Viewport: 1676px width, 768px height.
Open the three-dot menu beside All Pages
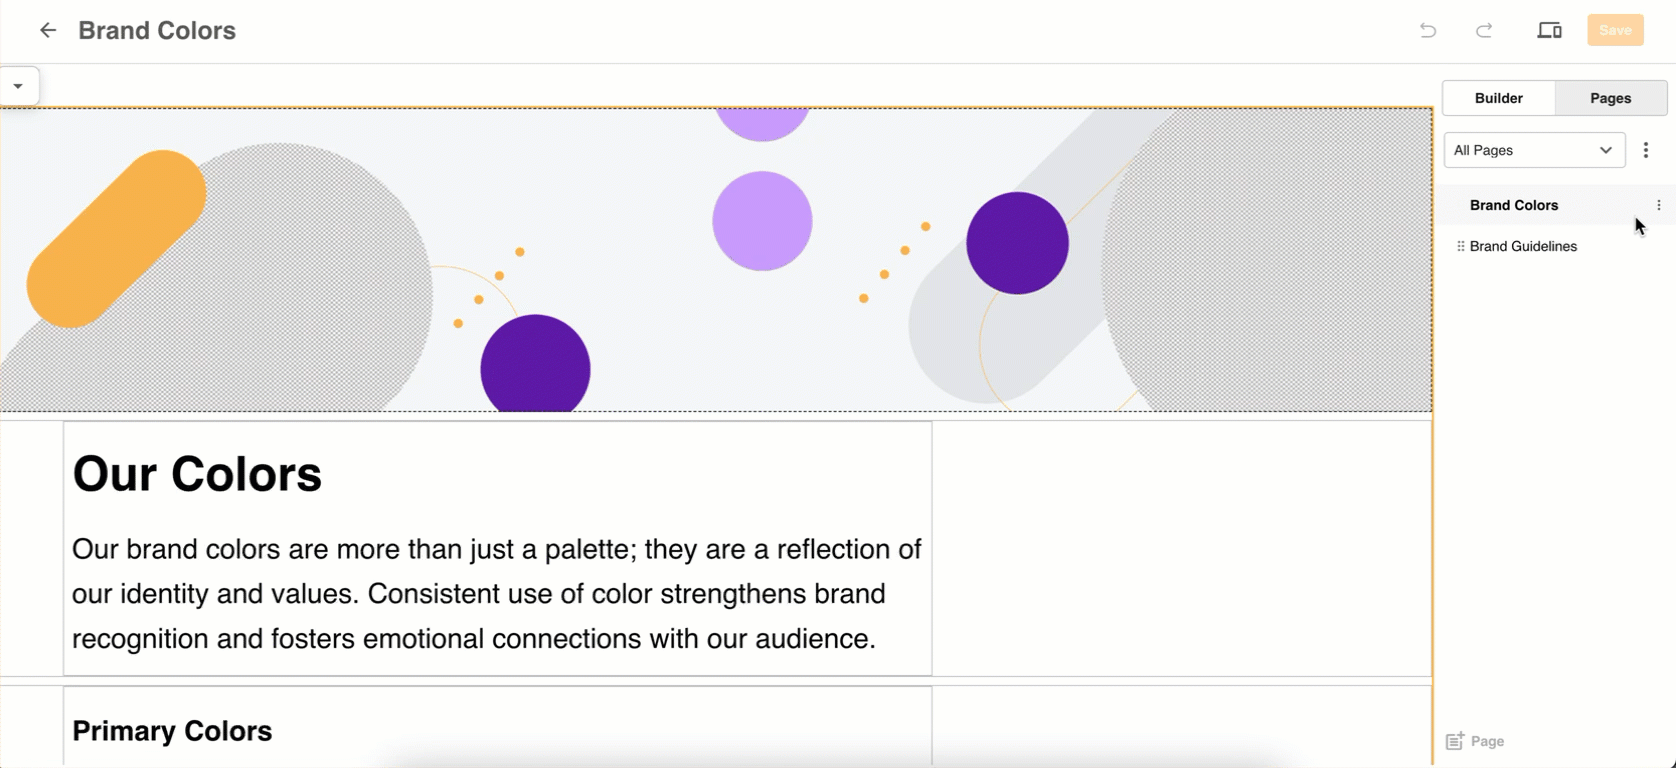click(1647, 150)
